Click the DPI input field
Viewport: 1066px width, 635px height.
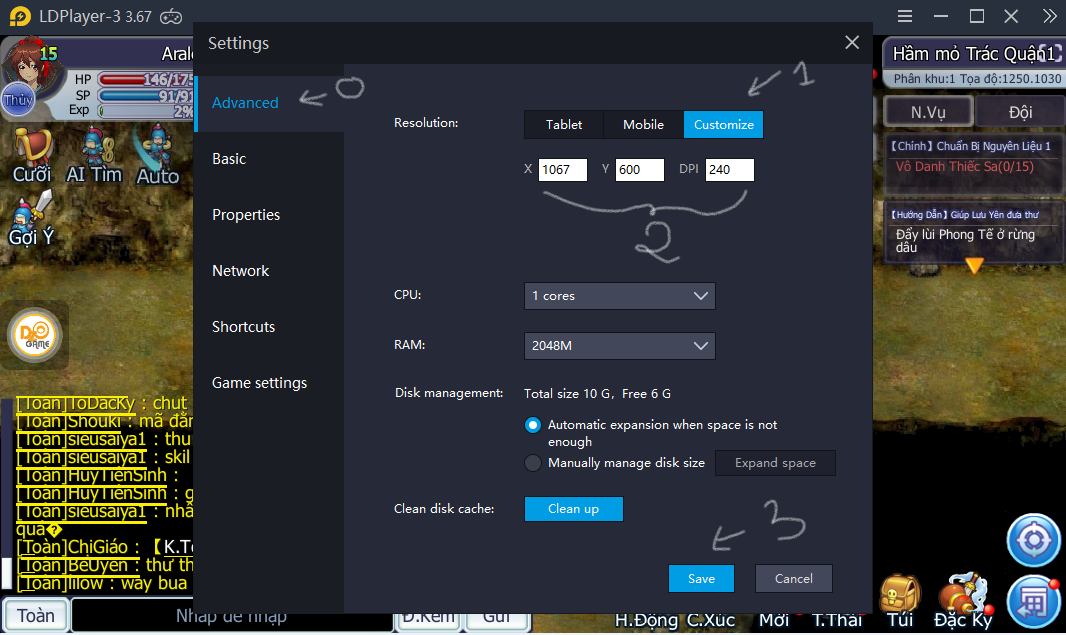729,170
